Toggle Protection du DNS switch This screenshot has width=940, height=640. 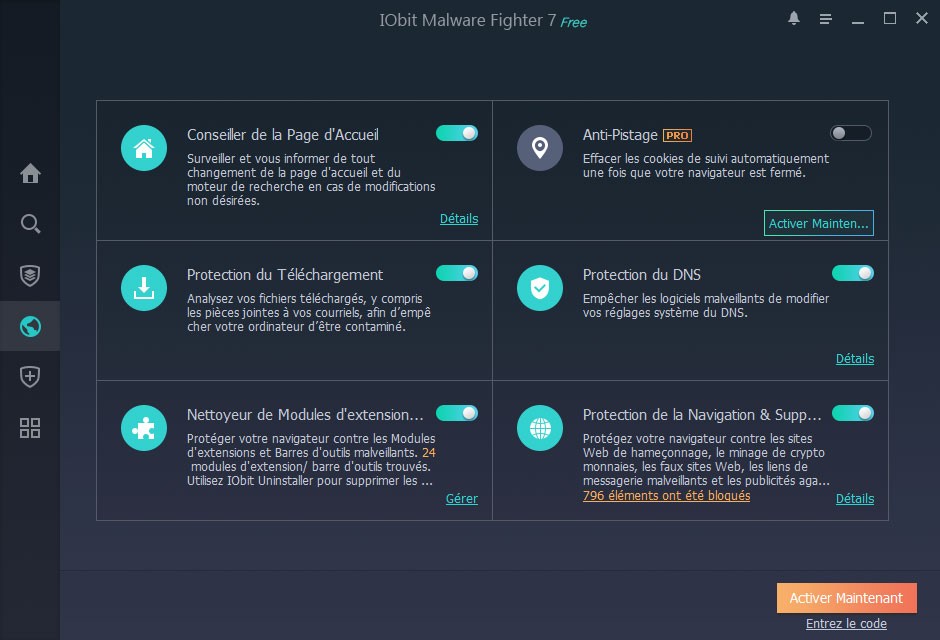coord(852,273)
